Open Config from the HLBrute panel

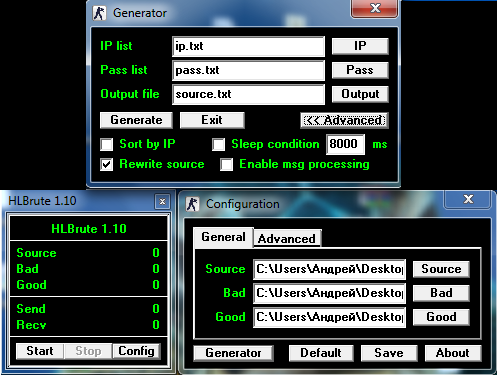136,351
